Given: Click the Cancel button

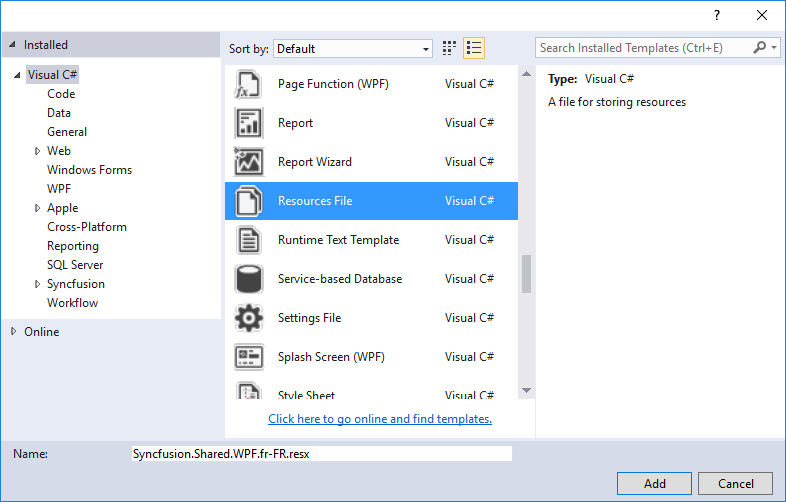Looking at the screenshot, I should pos(735,483).
